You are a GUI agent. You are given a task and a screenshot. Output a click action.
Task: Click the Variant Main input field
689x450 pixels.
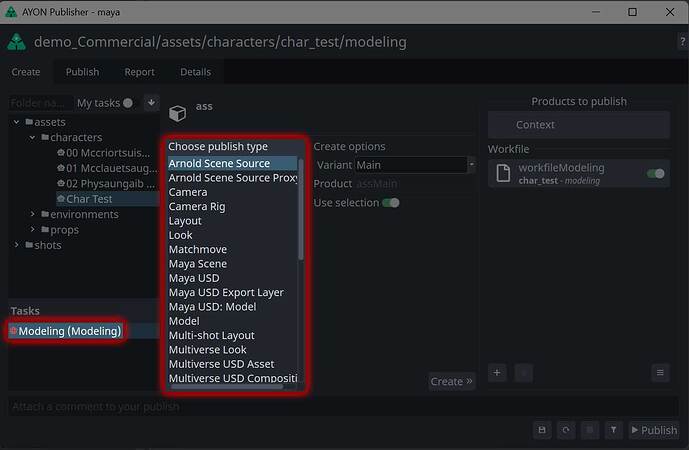411,165
